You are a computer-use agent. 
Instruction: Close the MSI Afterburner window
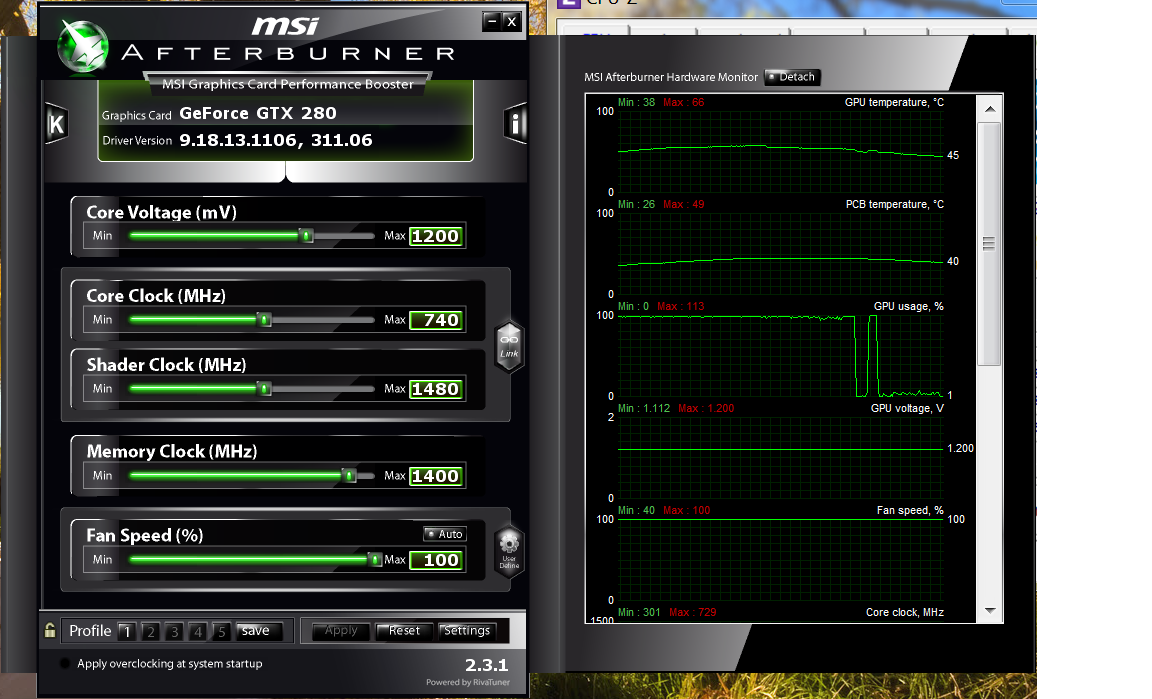point(512,21)
